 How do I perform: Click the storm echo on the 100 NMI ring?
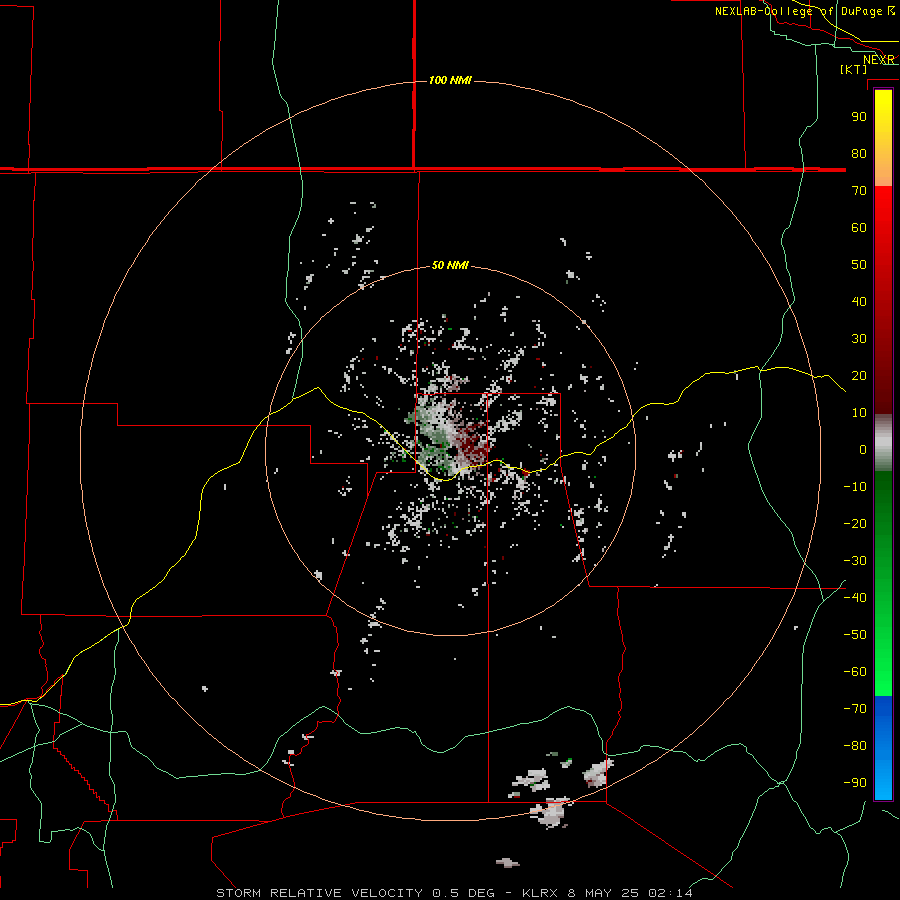552,812
